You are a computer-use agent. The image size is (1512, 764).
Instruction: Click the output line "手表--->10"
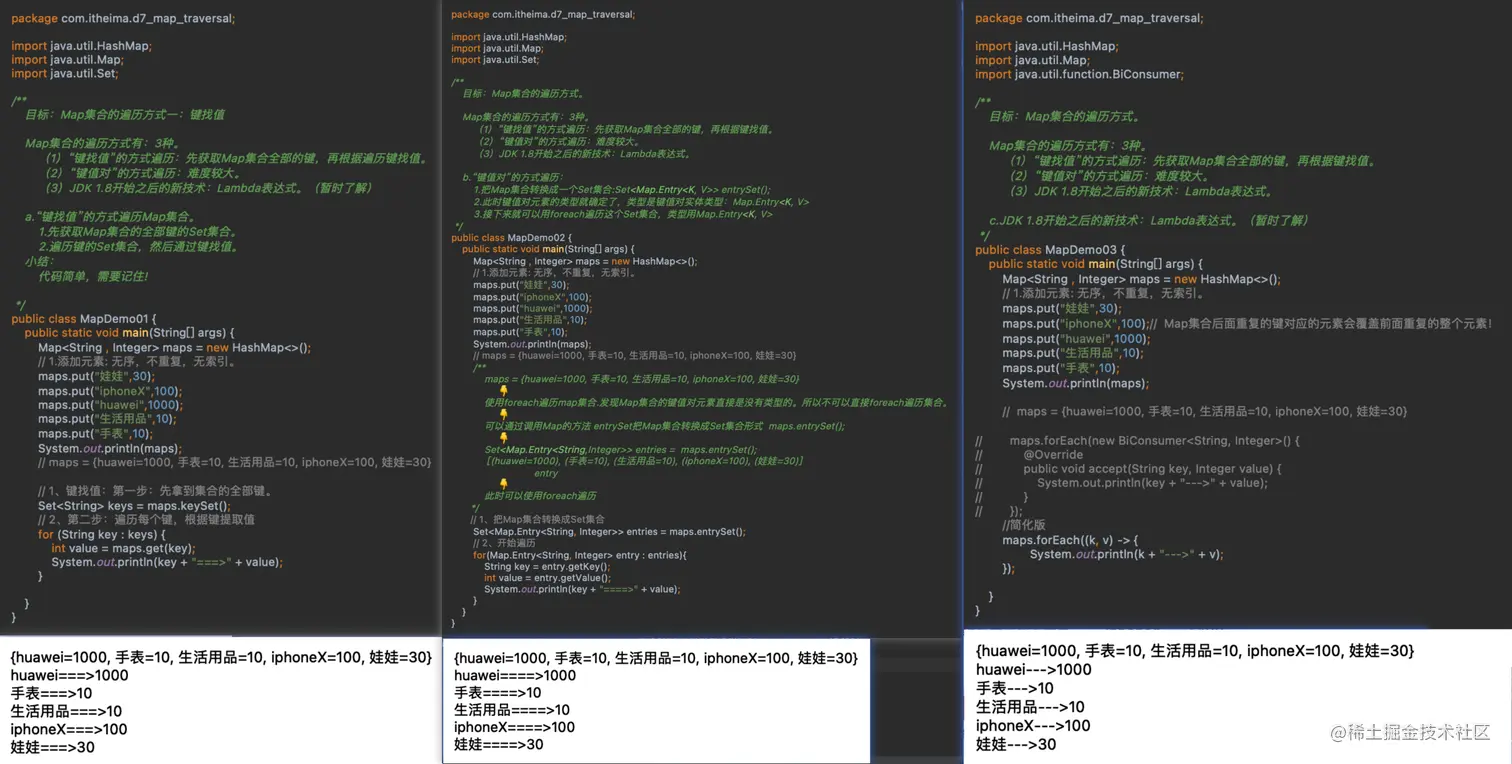1015,689
